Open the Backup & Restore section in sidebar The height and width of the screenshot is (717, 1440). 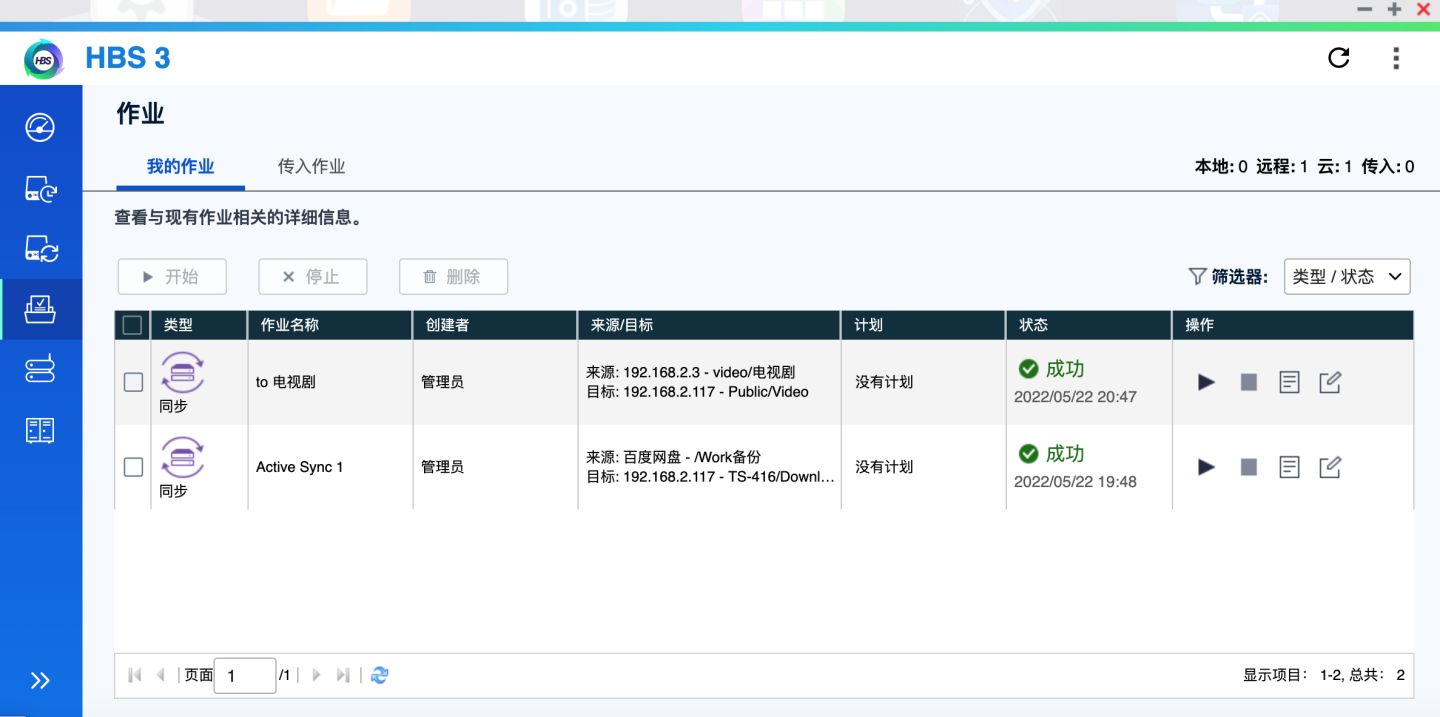tap(40, 190)
